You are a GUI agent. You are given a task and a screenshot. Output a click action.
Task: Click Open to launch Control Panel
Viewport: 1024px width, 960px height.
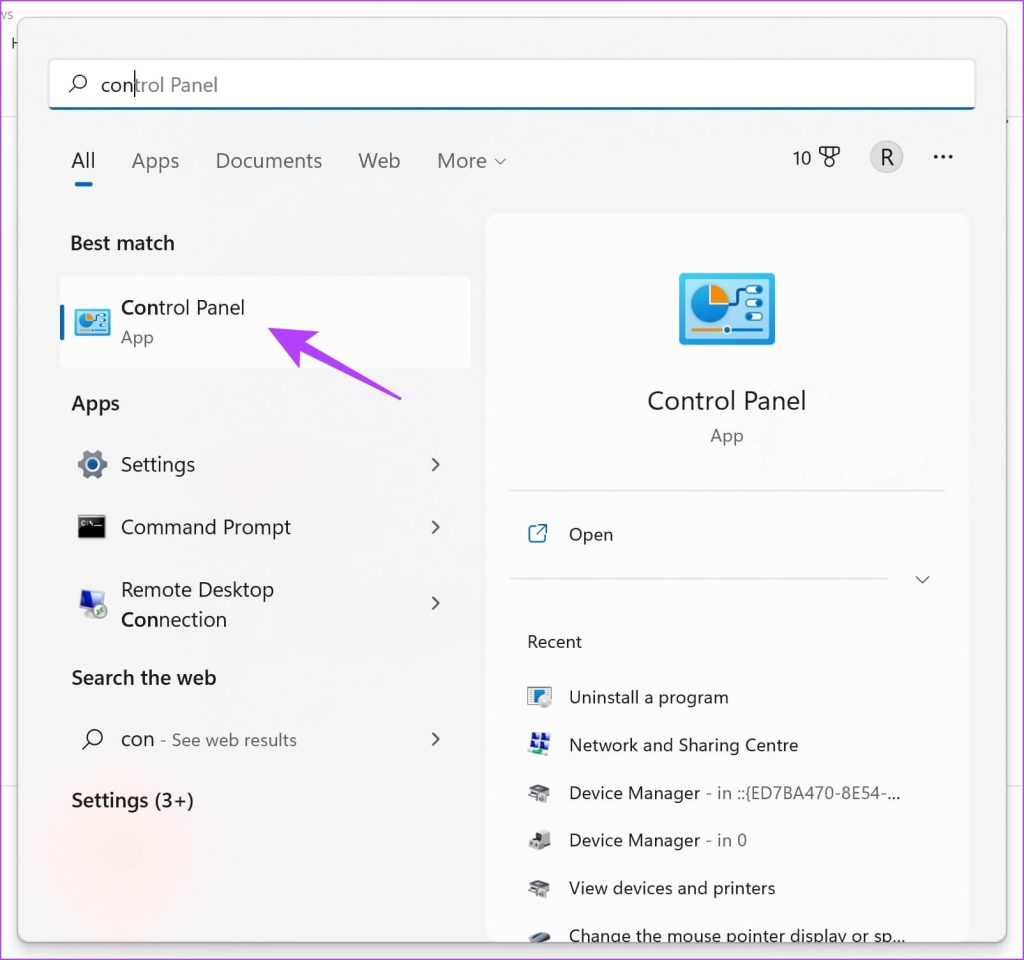590,535
